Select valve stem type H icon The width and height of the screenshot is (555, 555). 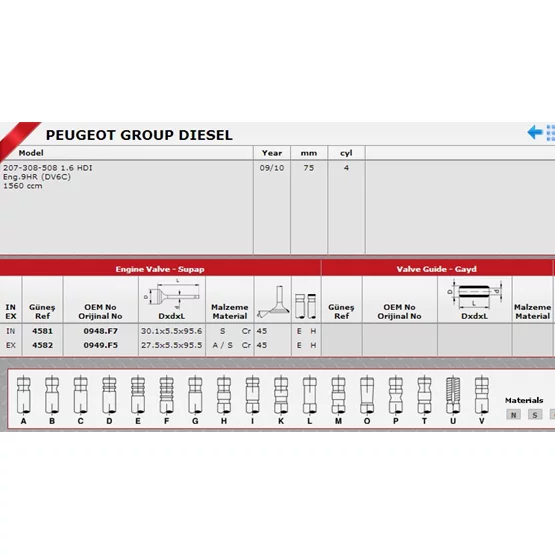click(x=224, y=395)
